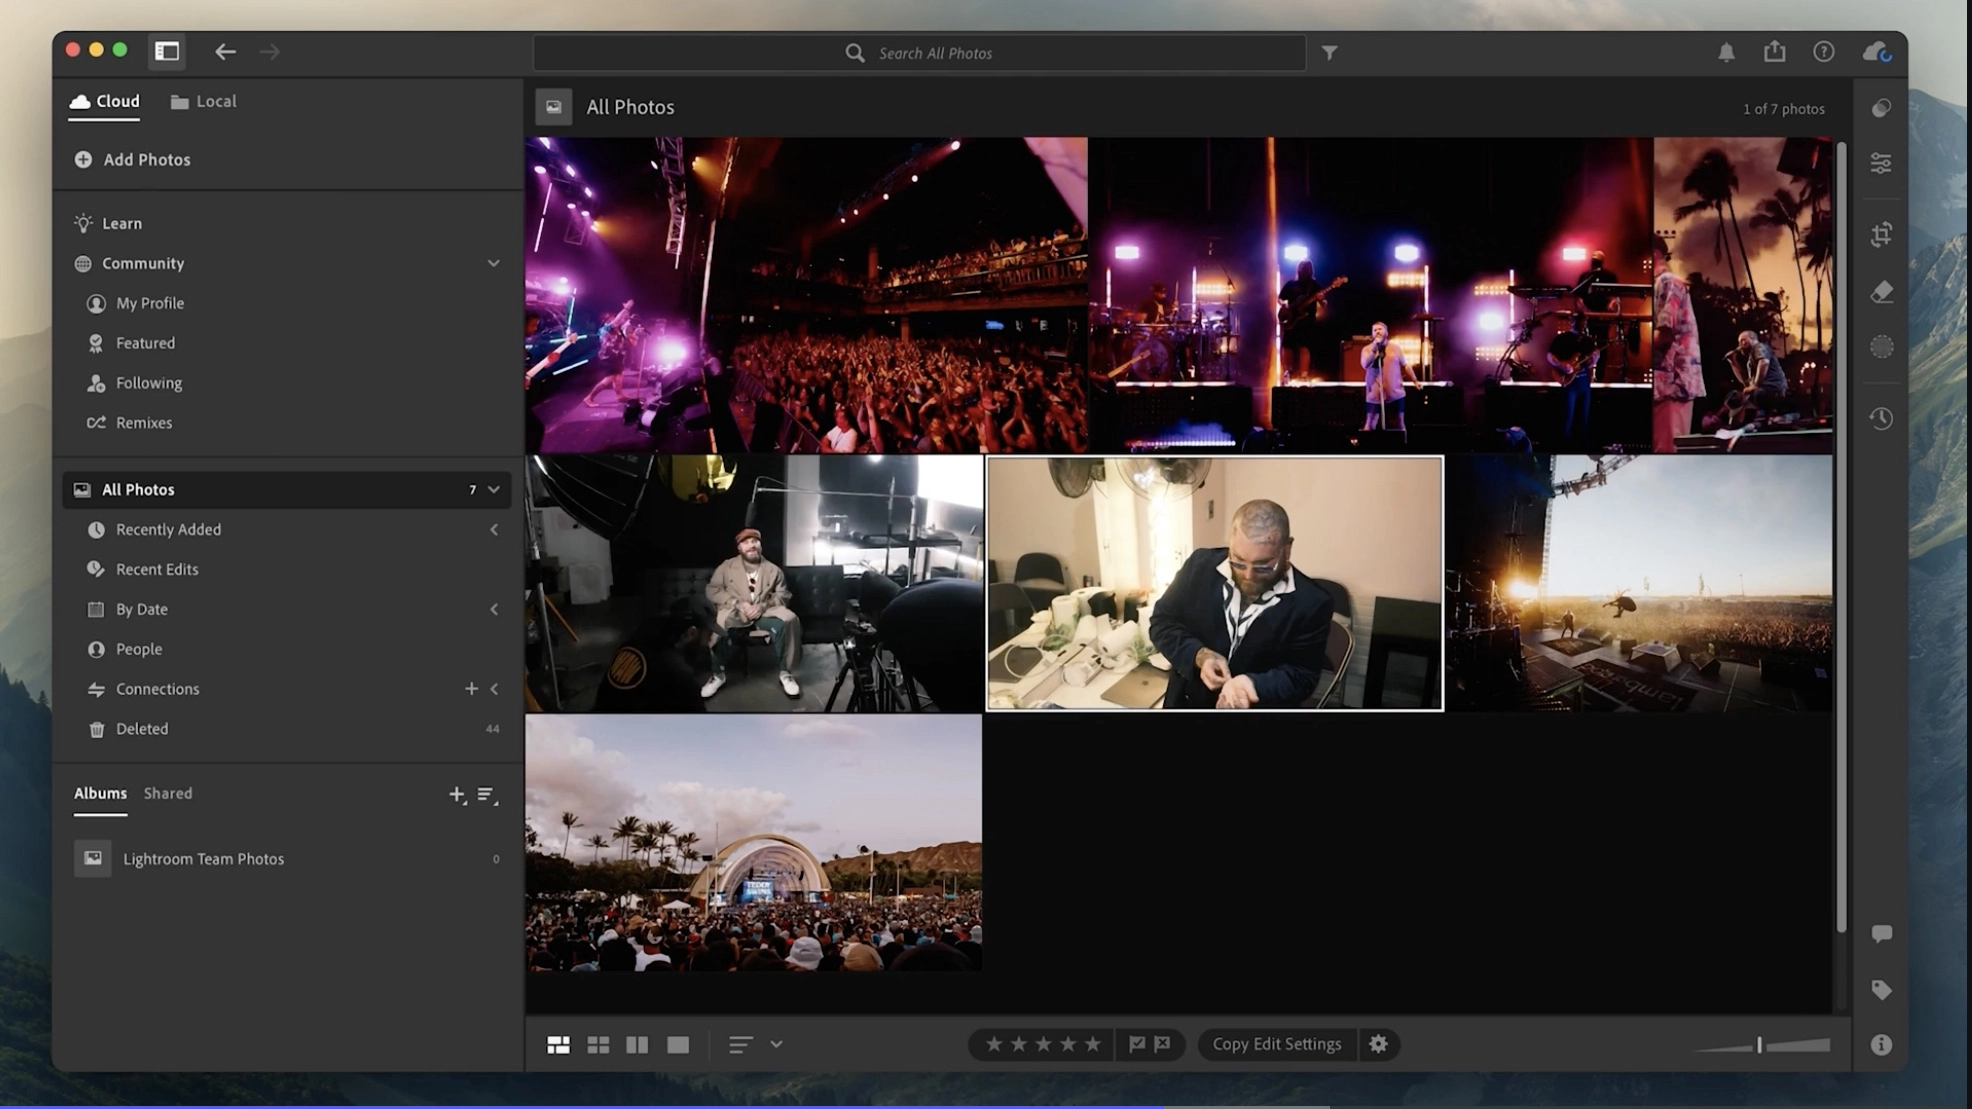Image resolution: width=1972 pixels, height=1109 pixels.
Task: Select the Healing eraser tool
Action: coord(1881,292)
